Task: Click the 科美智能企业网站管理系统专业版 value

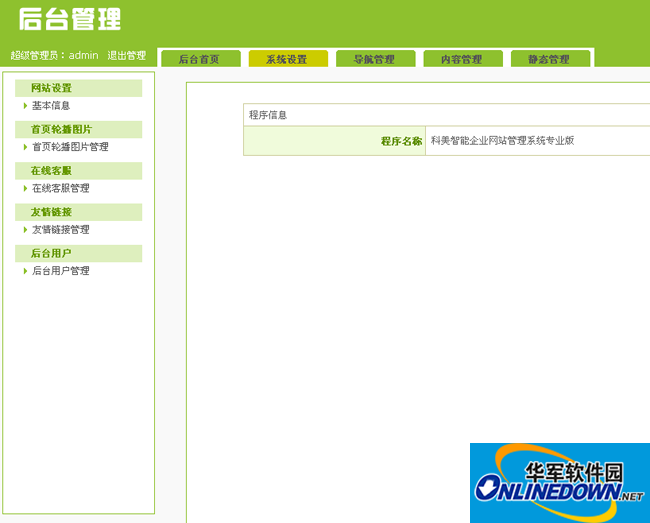Action: (x=502, y=140)
